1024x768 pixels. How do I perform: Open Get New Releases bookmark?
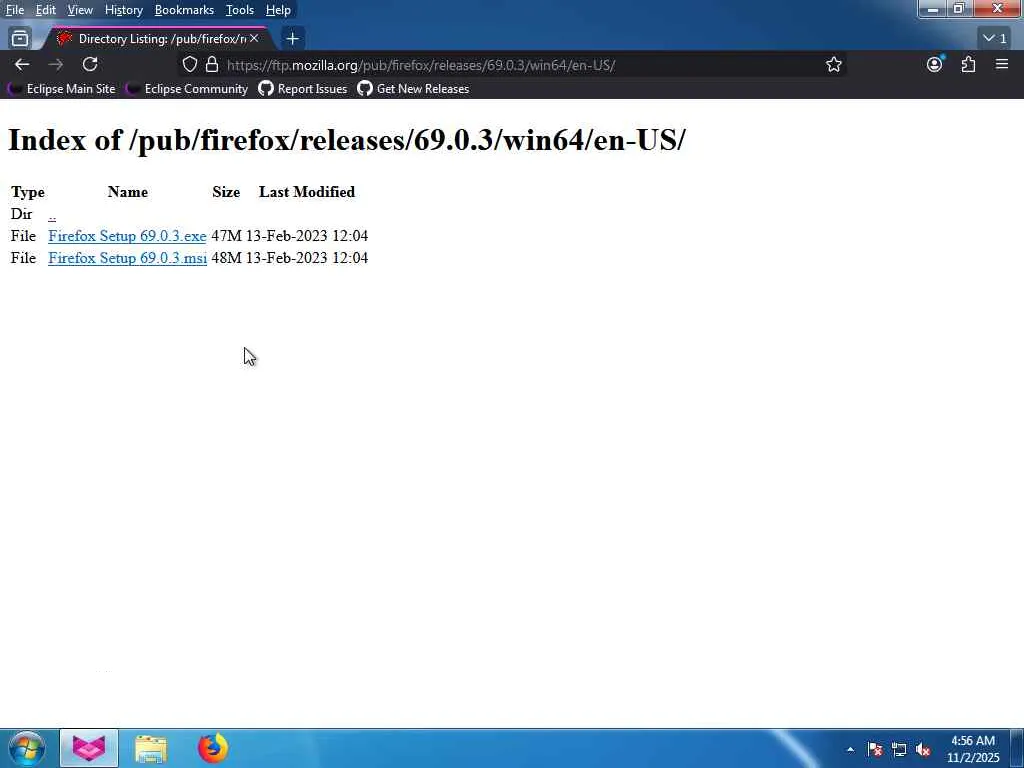coord(413,89)
